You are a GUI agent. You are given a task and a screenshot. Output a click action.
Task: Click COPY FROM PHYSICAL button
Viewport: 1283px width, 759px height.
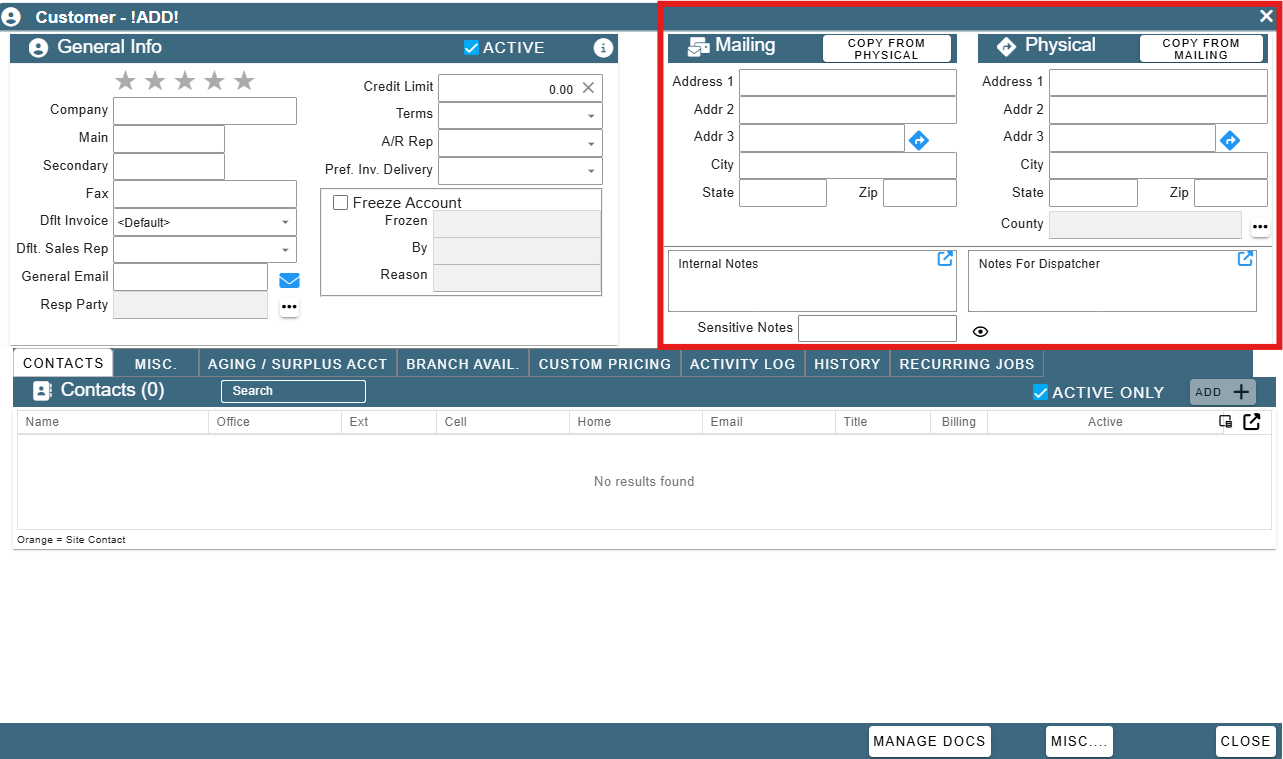(887, 49)
